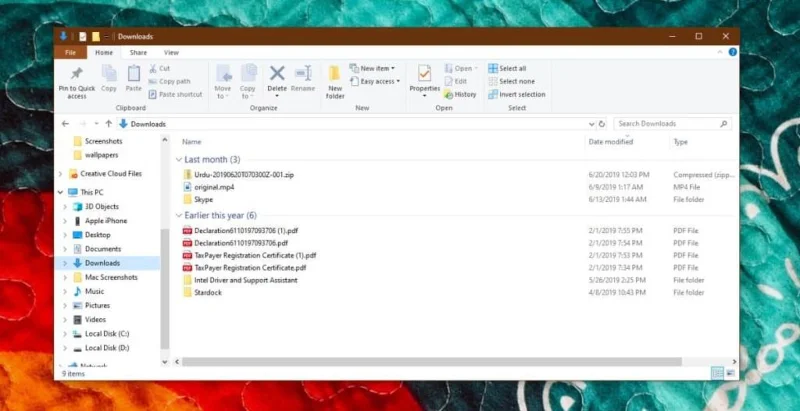Open the File tab
The image size is (800, 411).
pos(70,53)
